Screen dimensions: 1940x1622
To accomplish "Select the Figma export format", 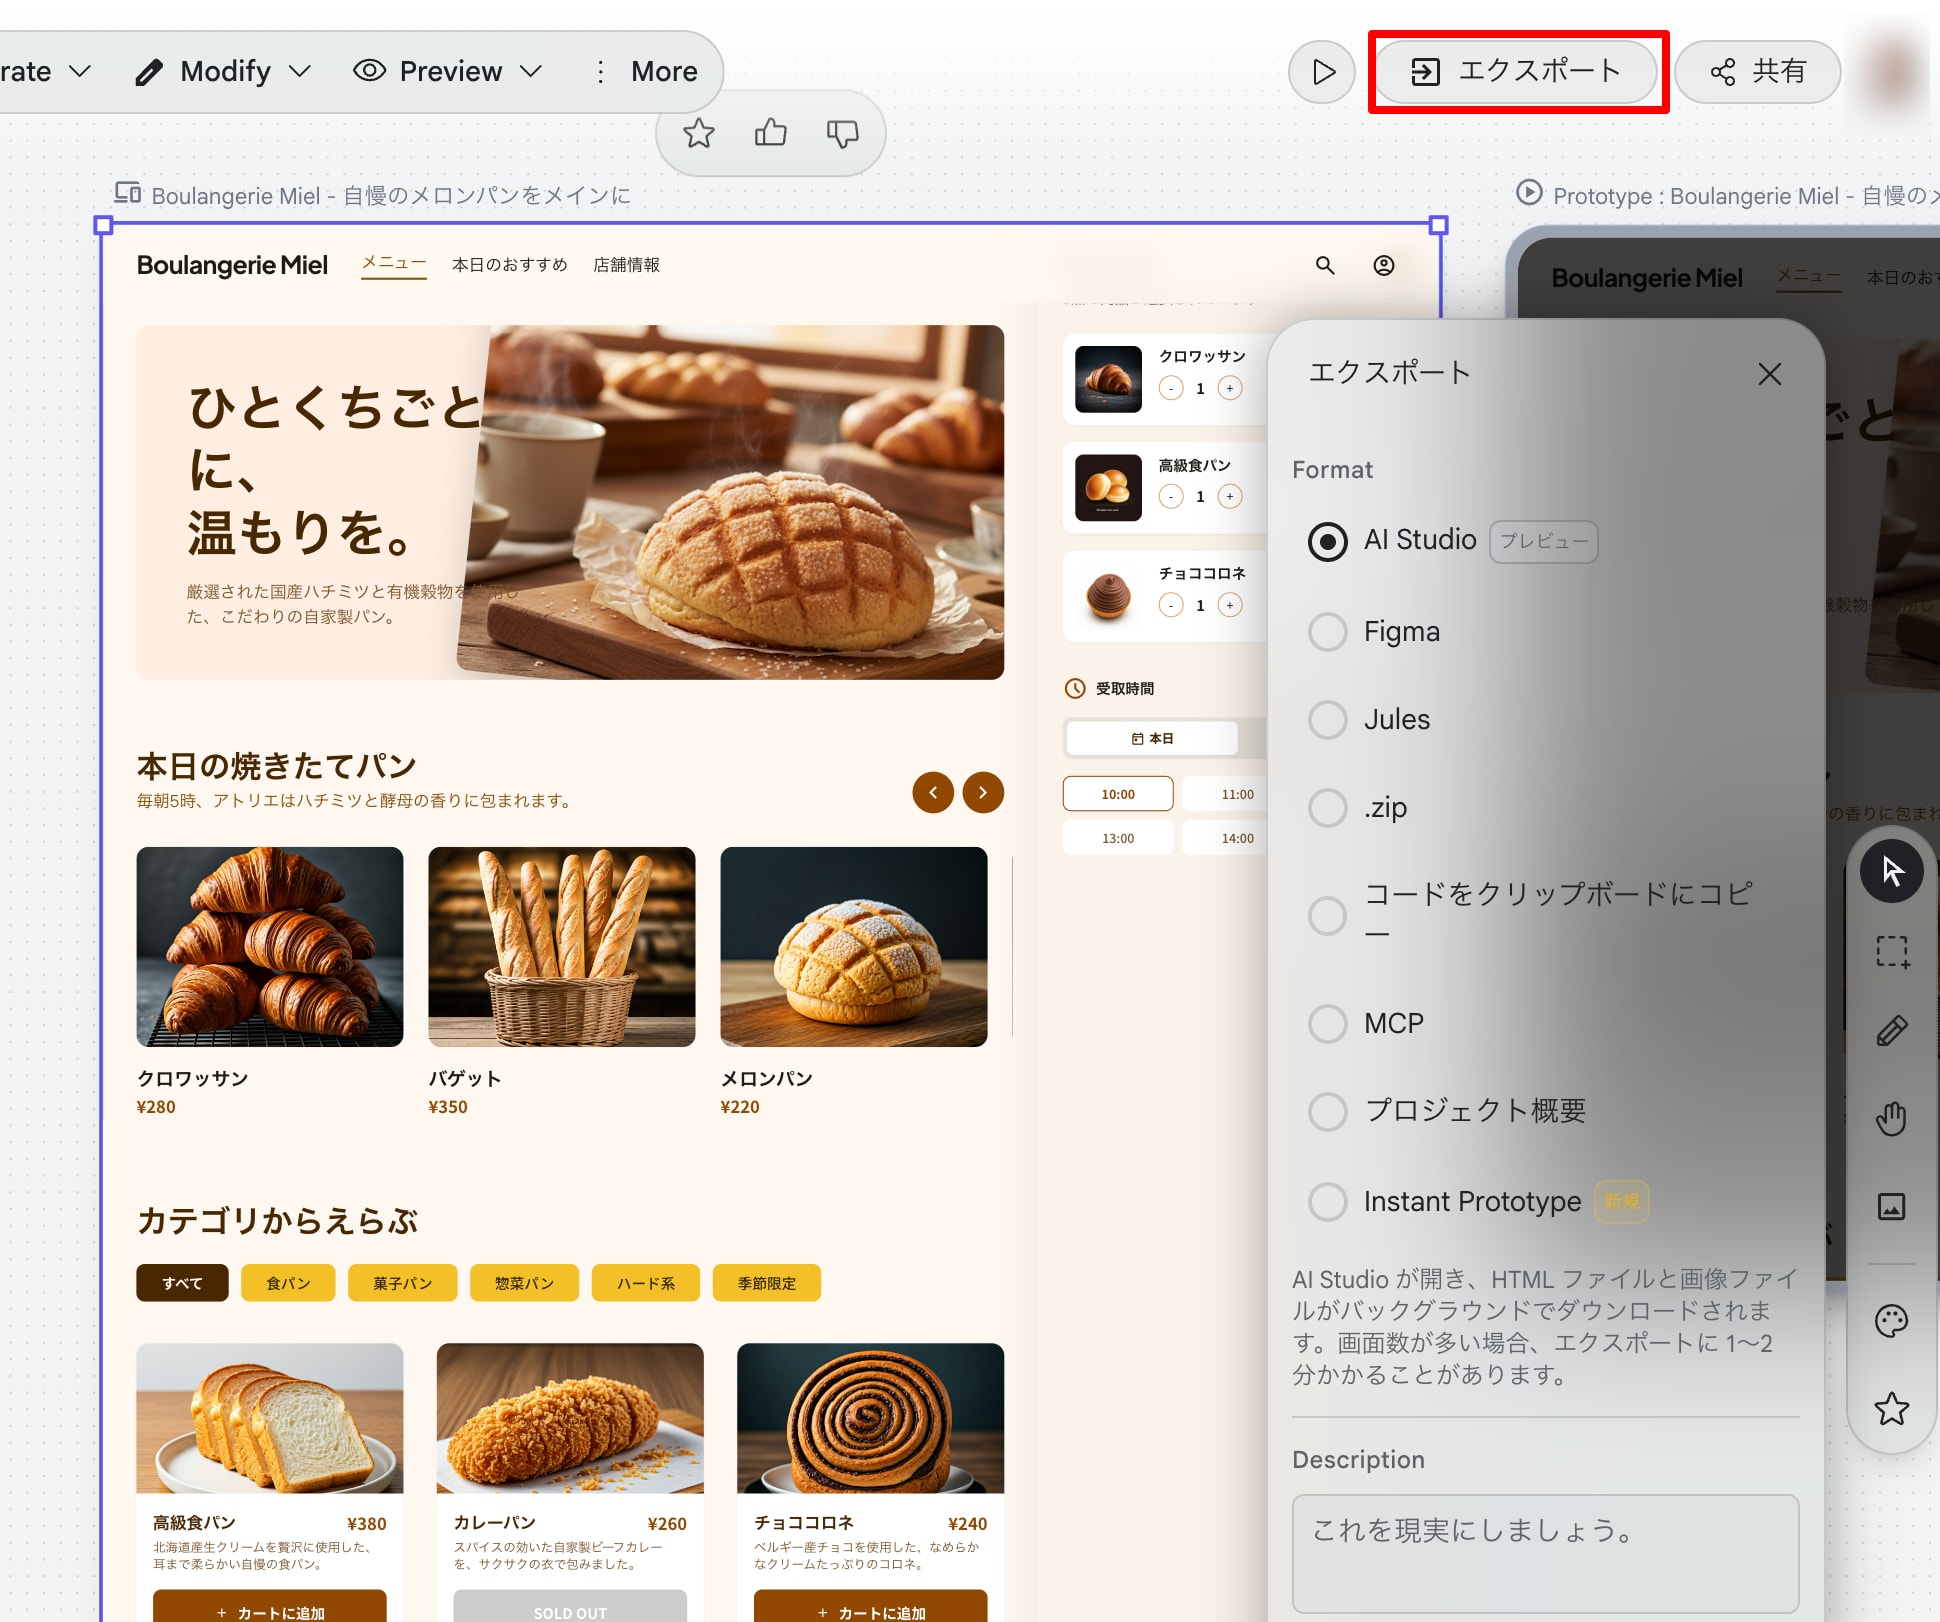I will 1328,632.
